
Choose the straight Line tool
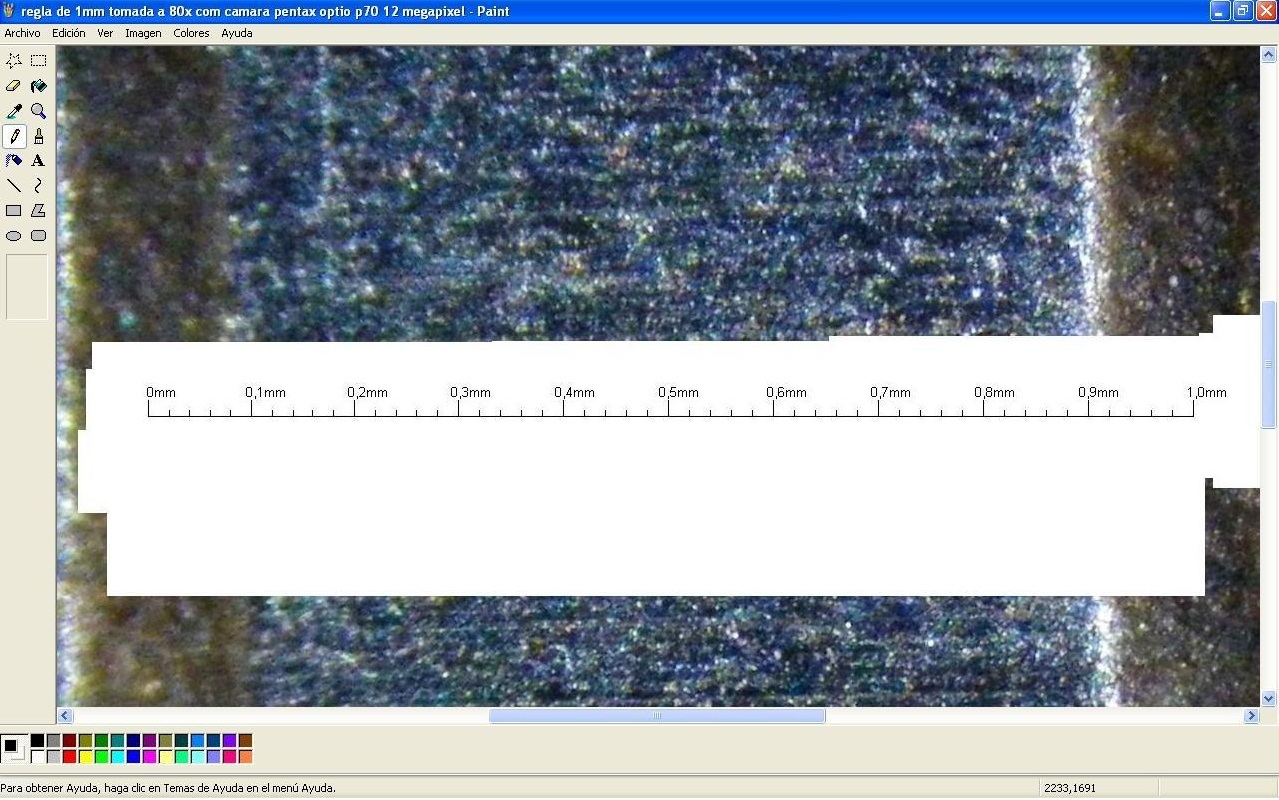point(14,185)
